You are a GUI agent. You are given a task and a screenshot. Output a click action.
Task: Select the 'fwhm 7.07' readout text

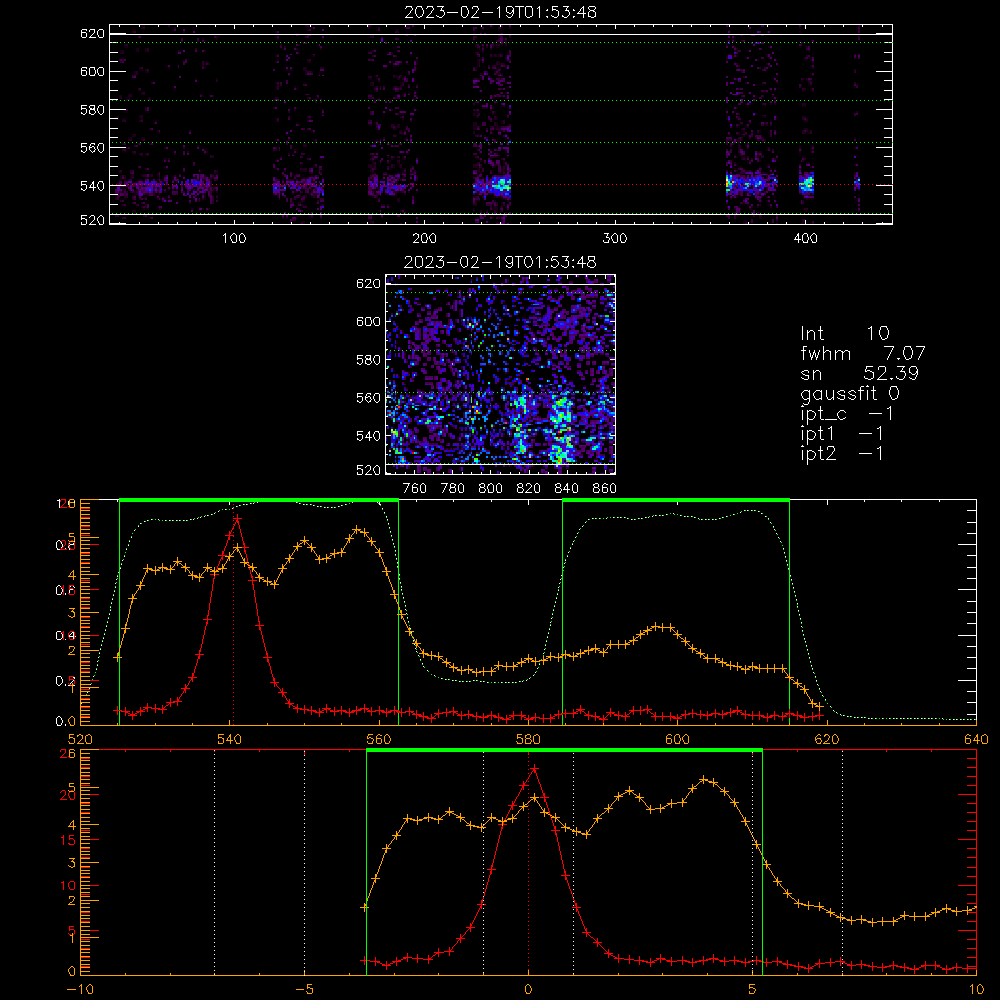(x=863, y=353)
